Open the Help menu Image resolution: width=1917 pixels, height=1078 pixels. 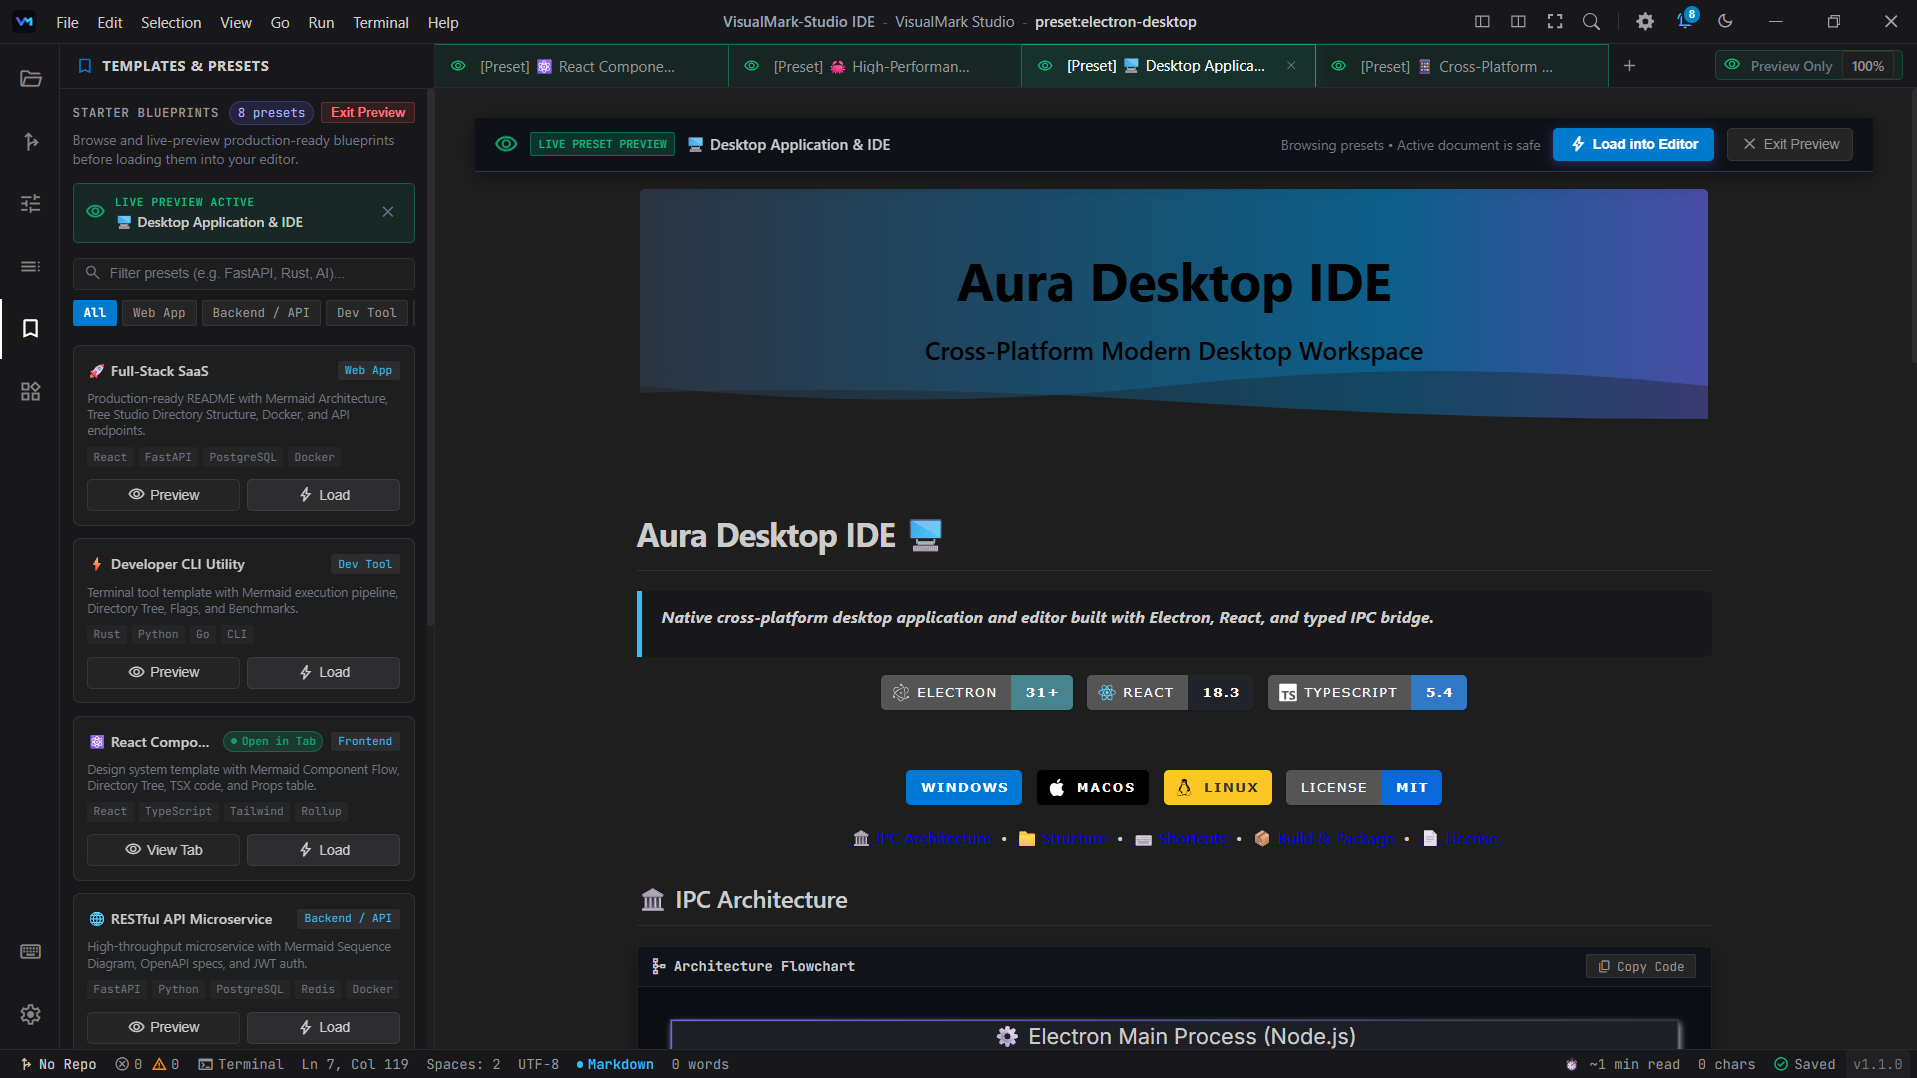point(443,22)
